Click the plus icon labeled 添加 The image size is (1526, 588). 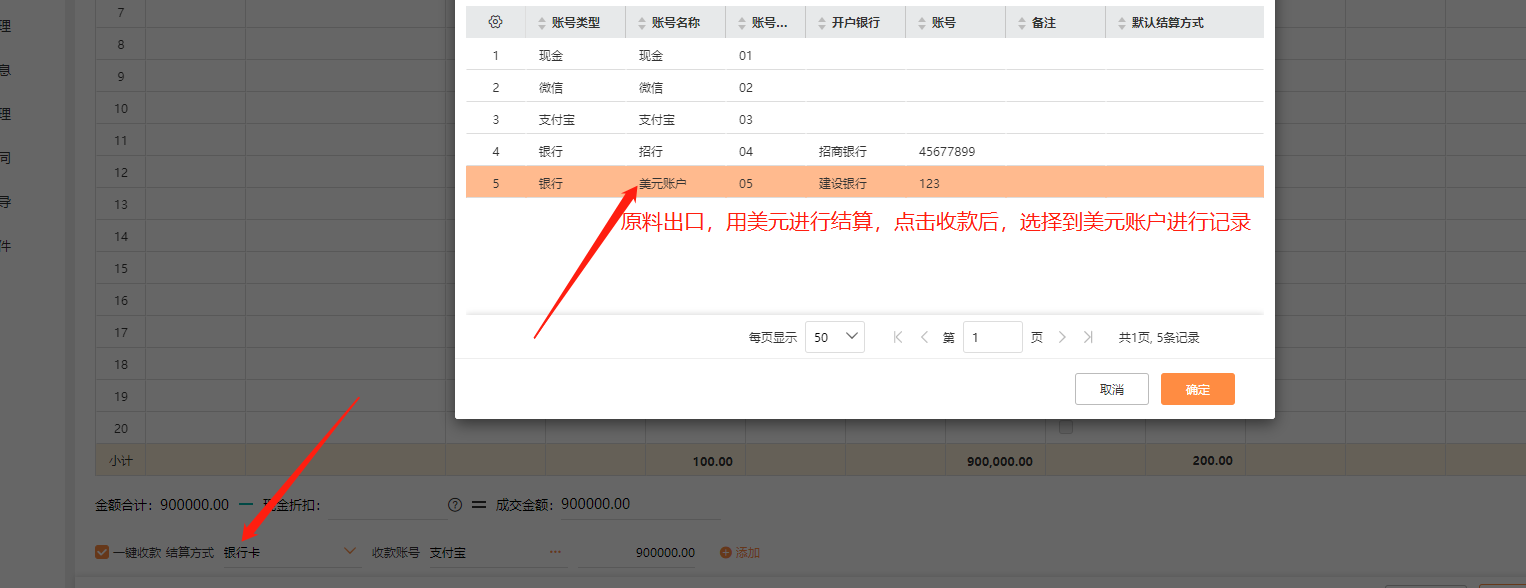(x=726, y=553)
